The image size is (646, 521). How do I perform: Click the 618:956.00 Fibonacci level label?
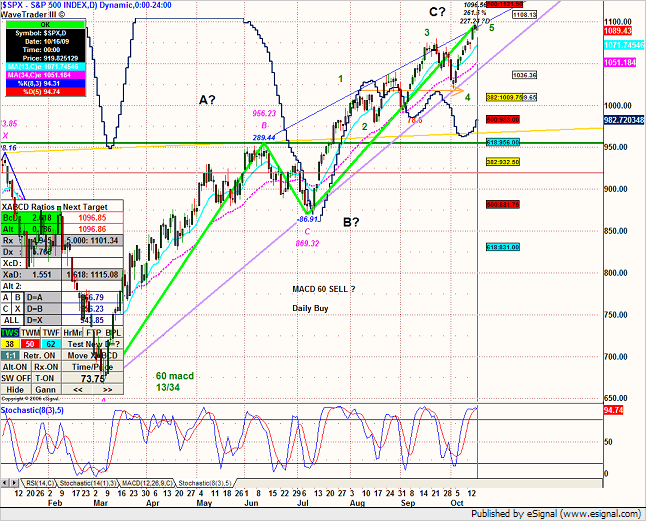coord(503,142)
